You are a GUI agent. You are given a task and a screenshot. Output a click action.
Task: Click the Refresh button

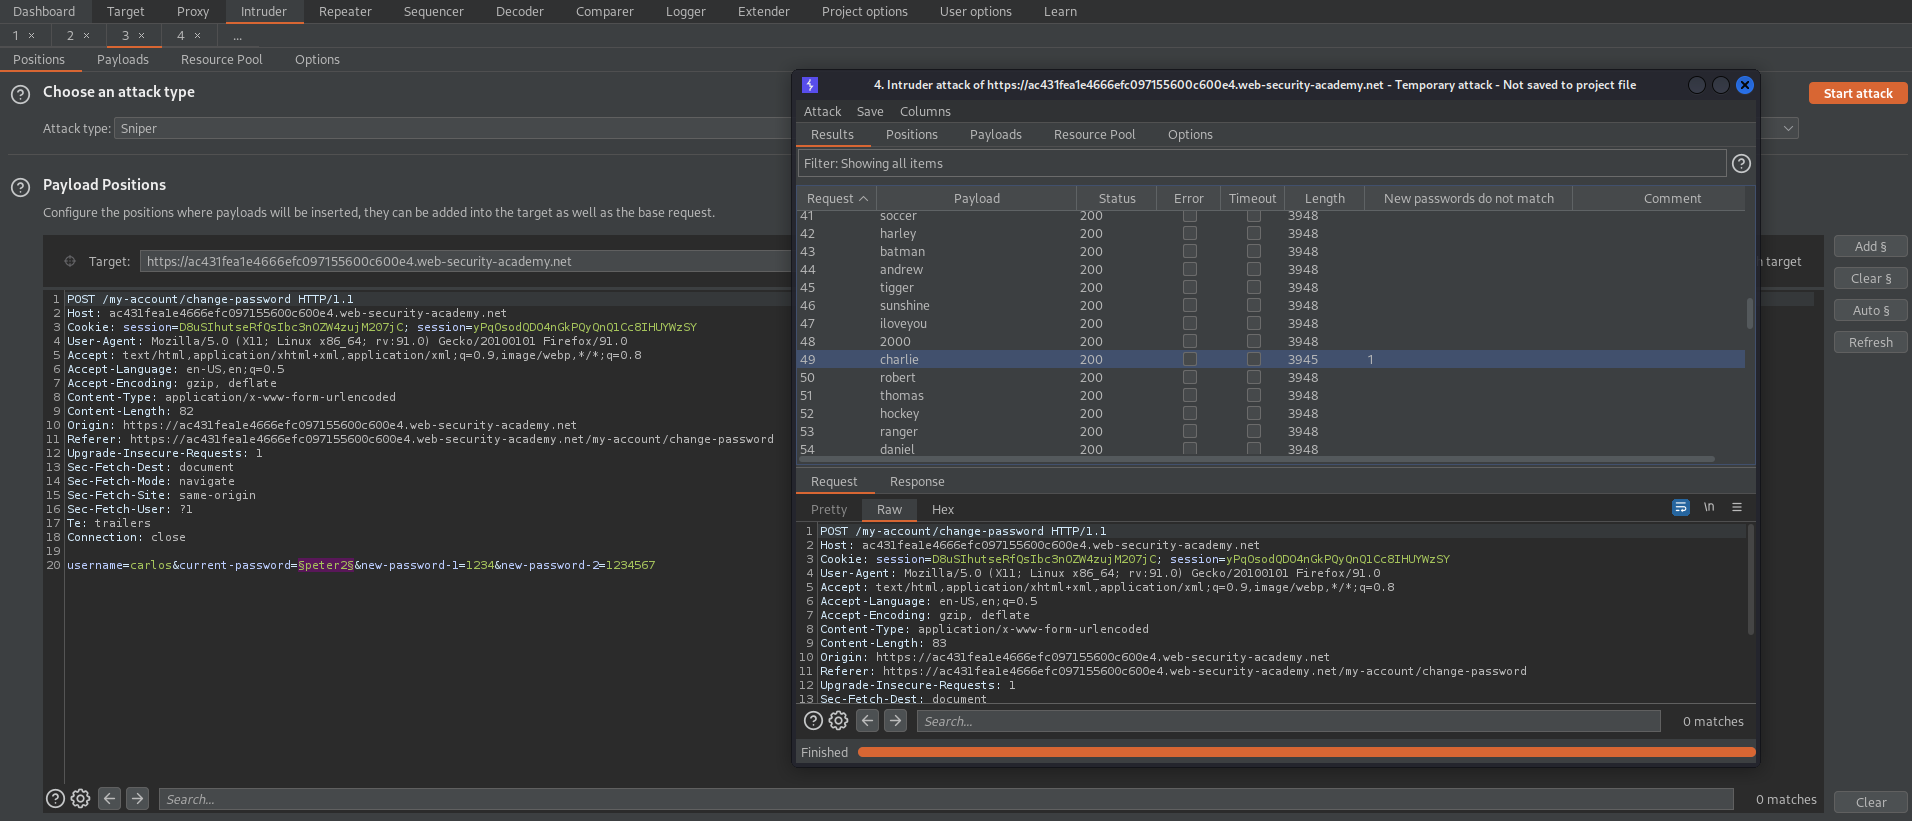pos(1871,342)
